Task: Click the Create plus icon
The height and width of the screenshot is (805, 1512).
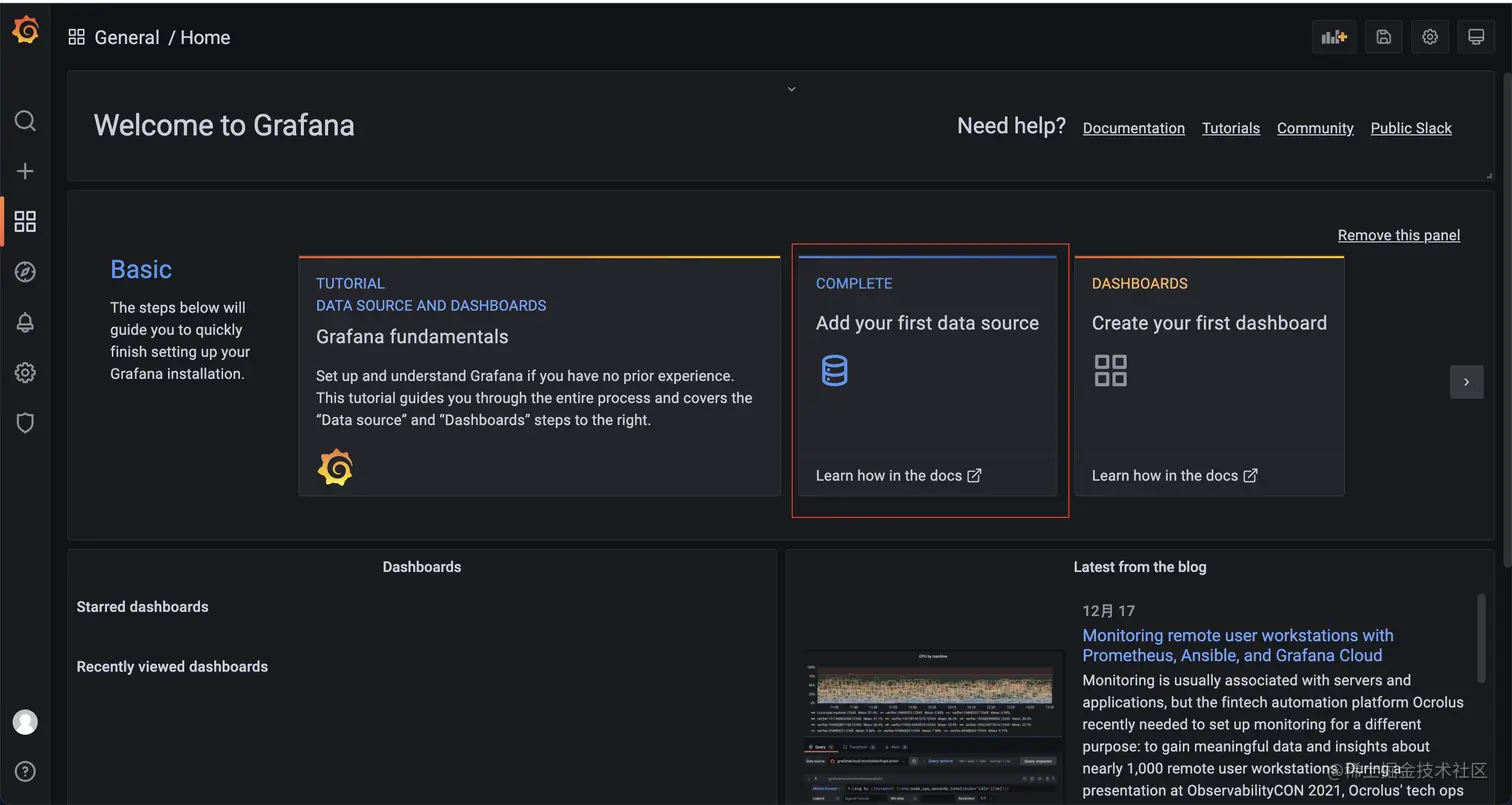Action: coord(25,171)
